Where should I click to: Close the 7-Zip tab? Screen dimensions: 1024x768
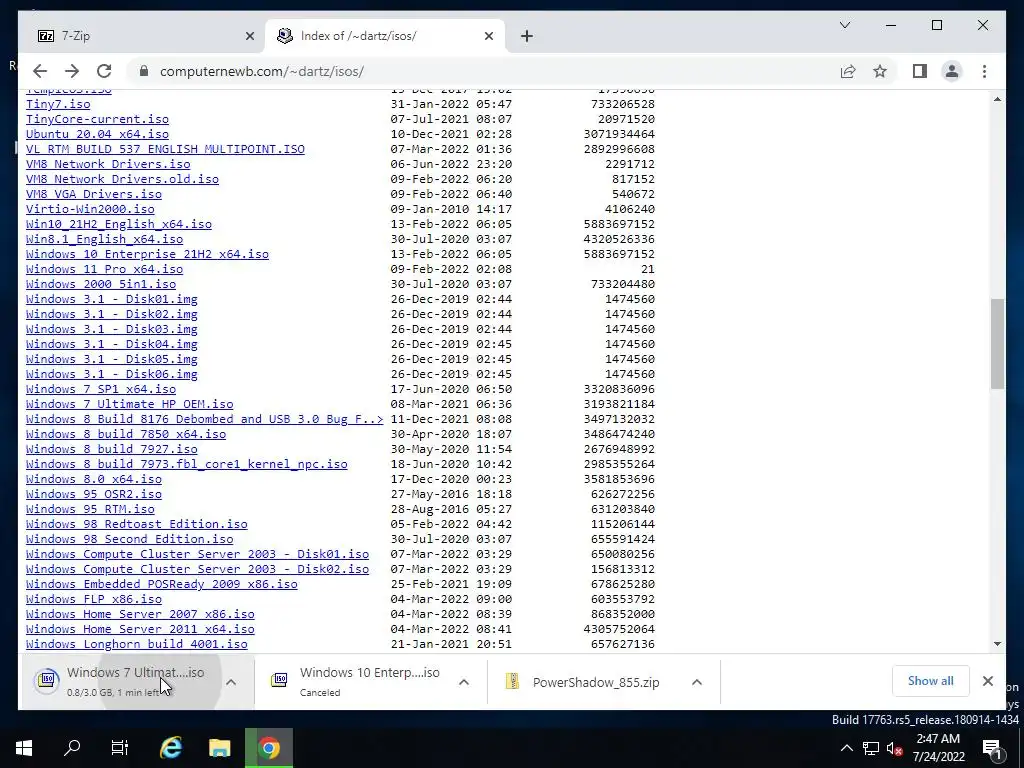click(x=249, y=36)
